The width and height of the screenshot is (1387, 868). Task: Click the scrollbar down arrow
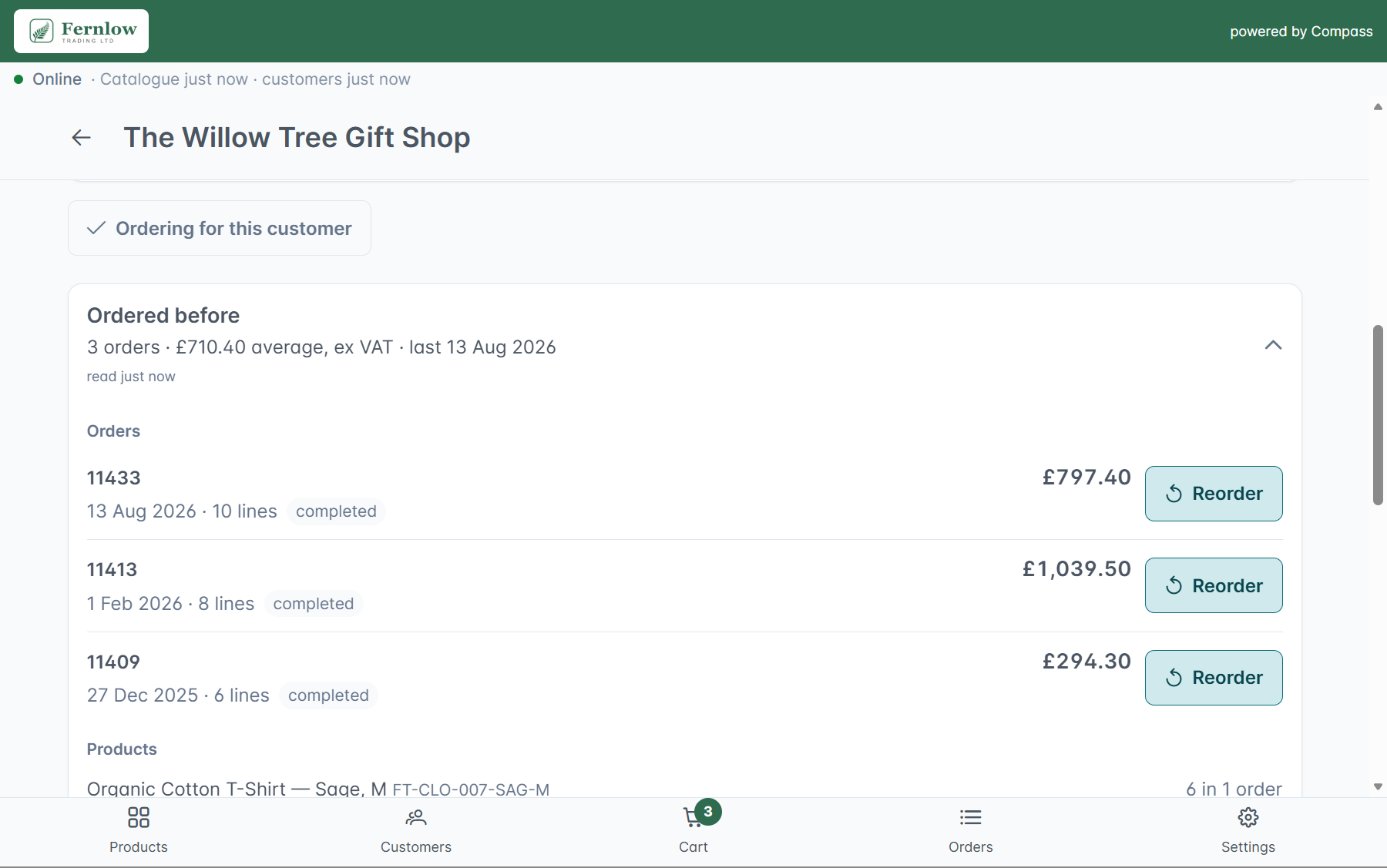(x=1378, y=787)
